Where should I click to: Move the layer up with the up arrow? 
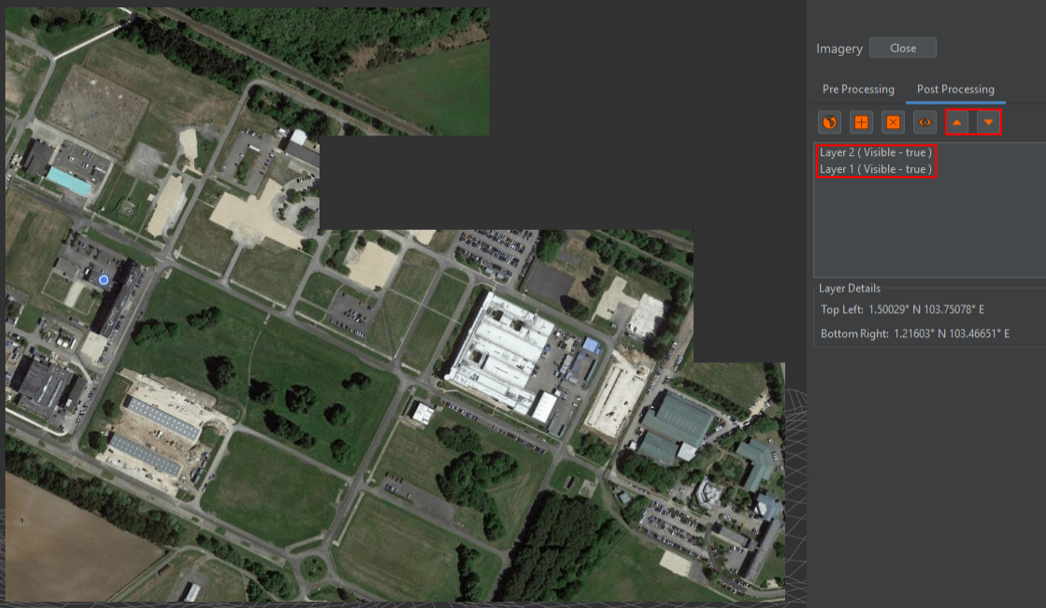tap(958, 122)
